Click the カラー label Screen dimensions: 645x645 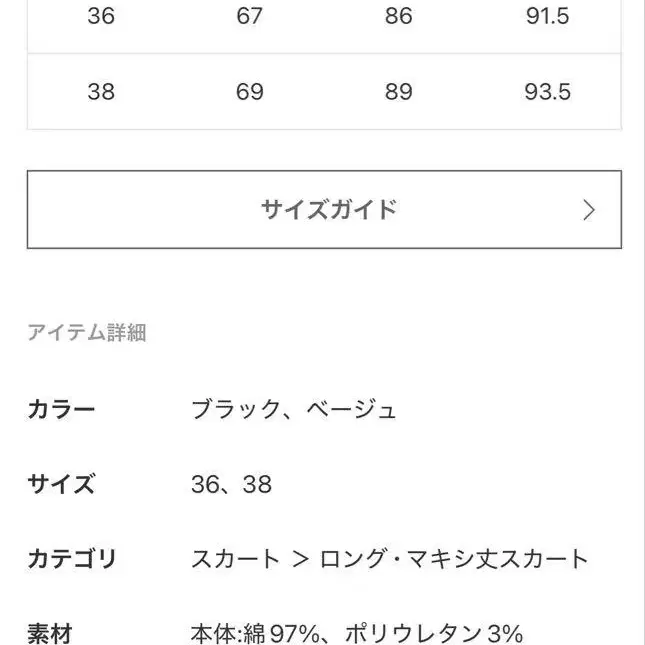tap(61, 409)
